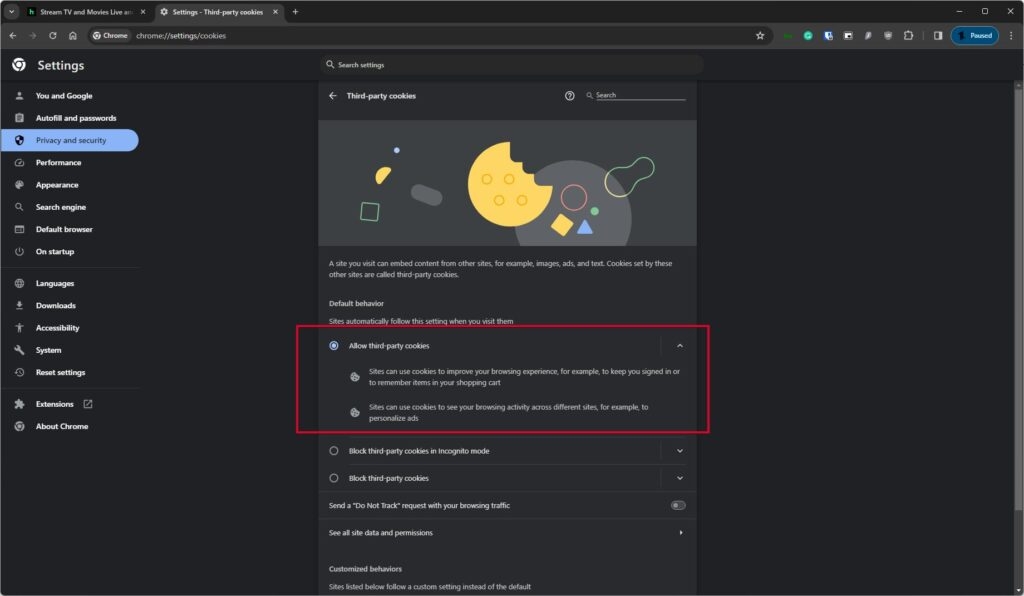This screenshot has height=596, width=1024.
Task: Click the Search engine magnifier icon
Action: (x=19, y=207)
